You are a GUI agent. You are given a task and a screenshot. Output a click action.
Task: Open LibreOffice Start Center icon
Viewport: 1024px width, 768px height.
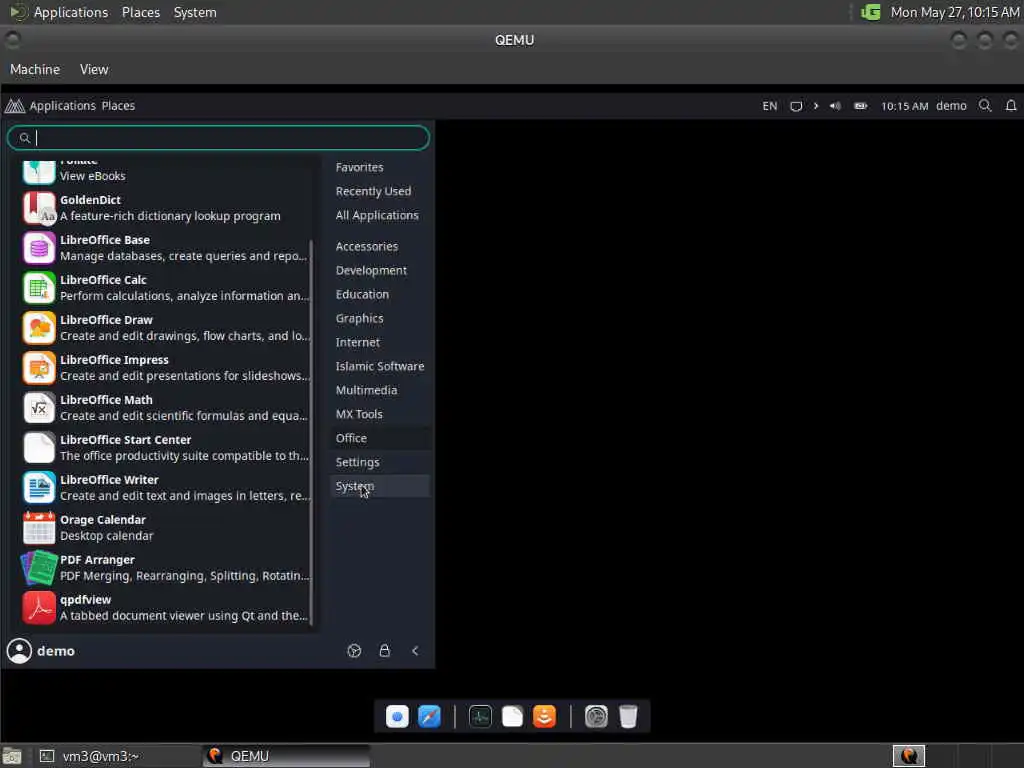39,447
